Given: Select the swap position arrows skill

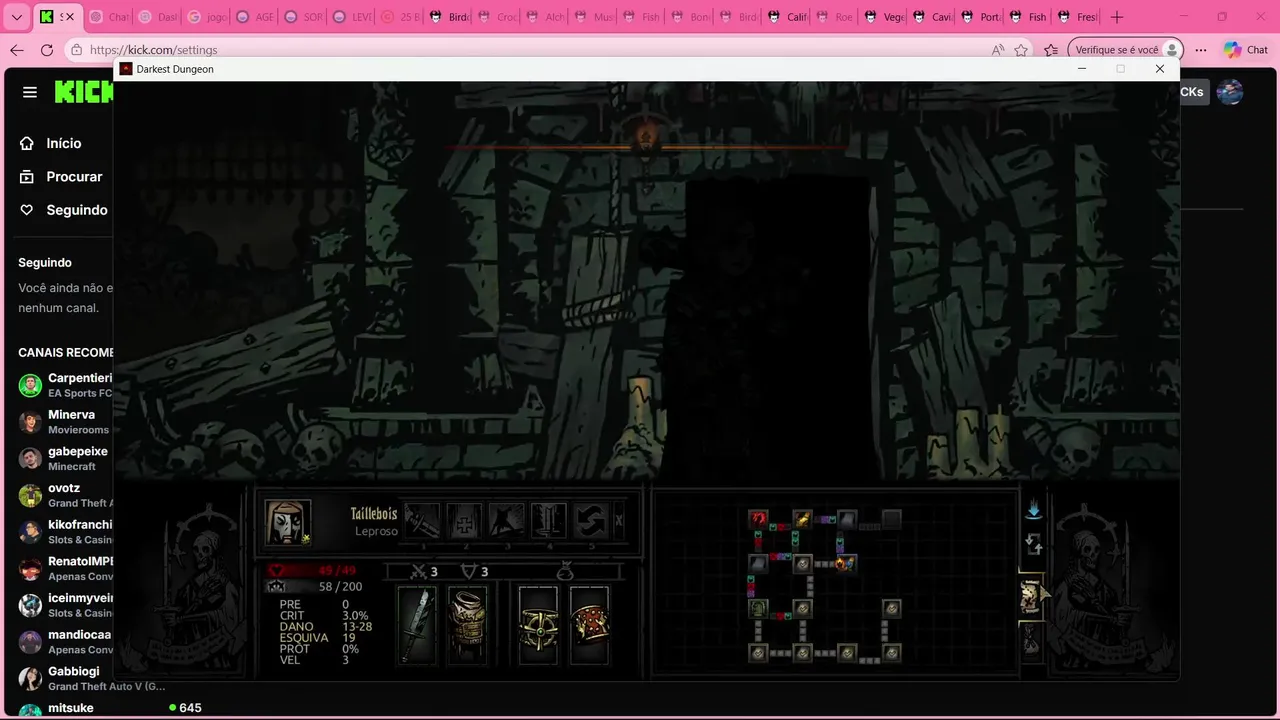Looking at the screenshot, I should [590, 522].
